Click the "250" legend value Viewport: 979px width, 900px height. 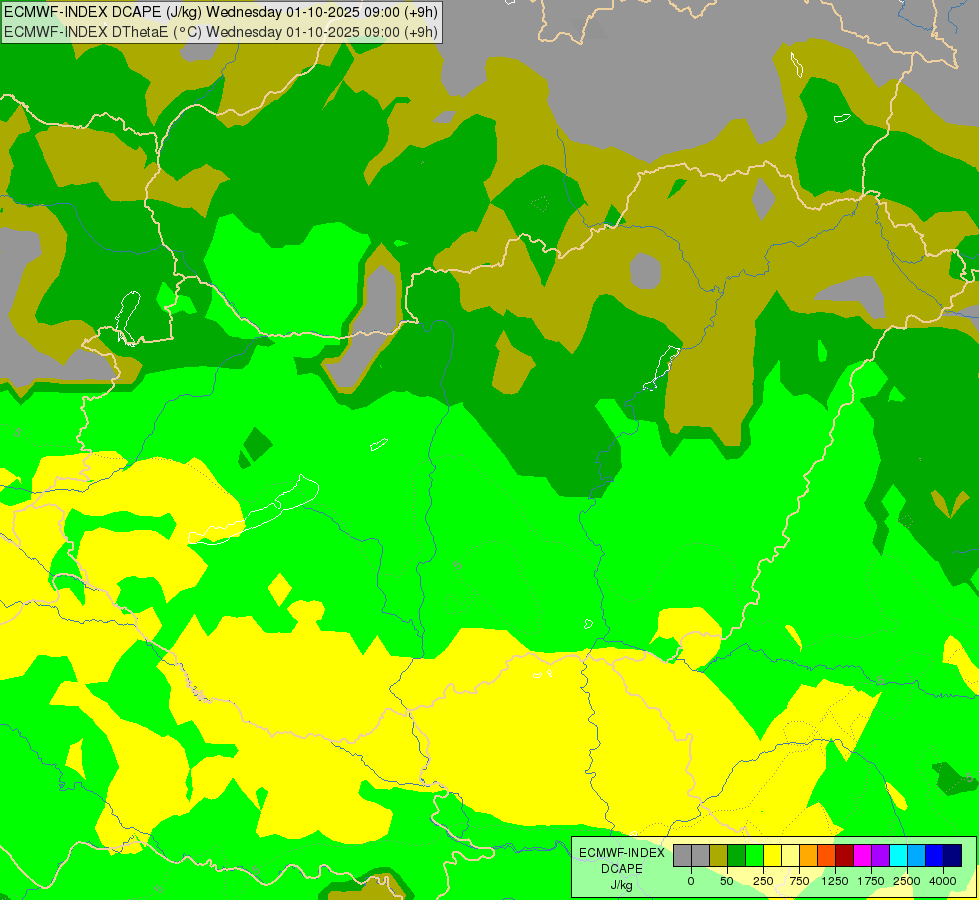point(763,881)
